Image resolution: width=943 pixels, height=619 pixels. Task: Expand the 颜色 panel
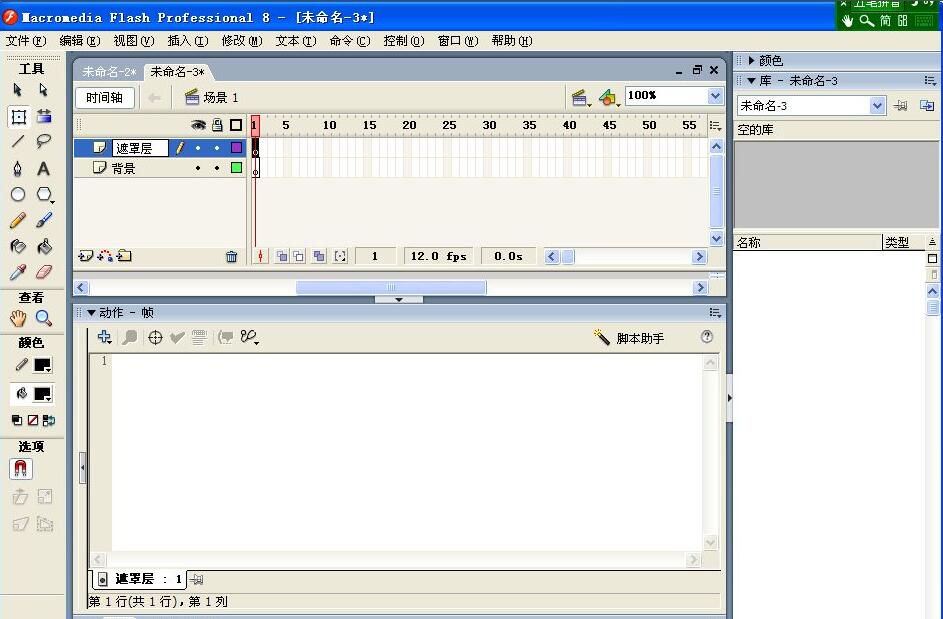(x=751, y=60)
